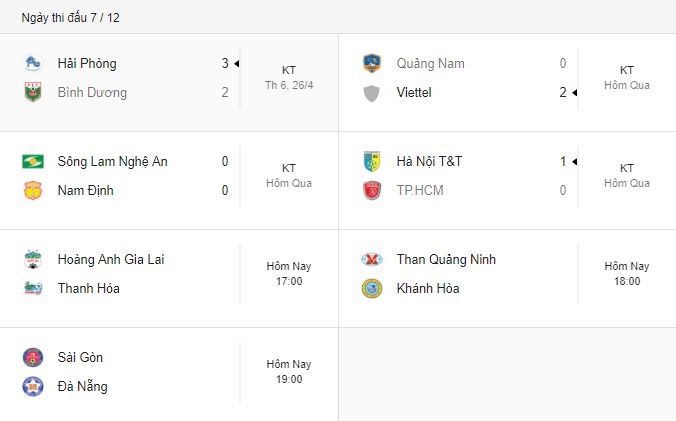
Task: Click the Sài Gòn club badge
Action: (33, 358)
